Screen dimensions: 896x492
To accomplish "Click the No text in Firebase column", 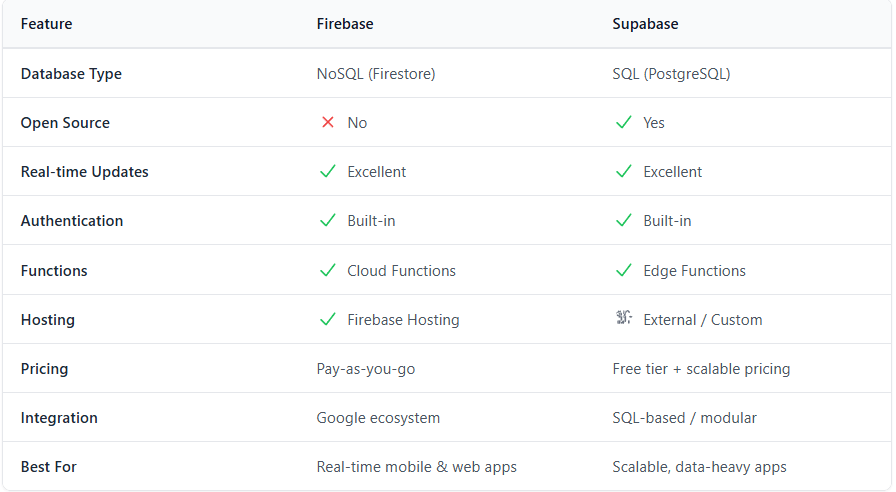I will [x=357, y=123].
